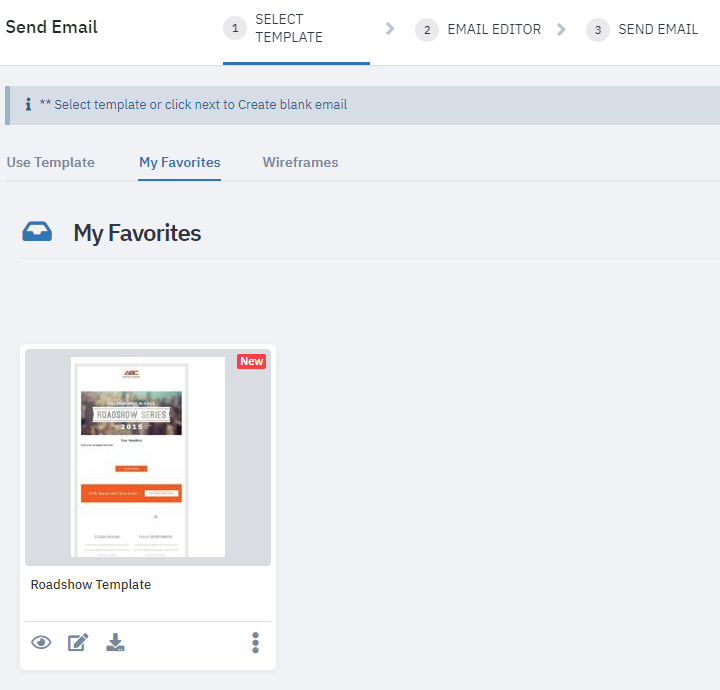Viewport: 720px width, 690px height.
Task: Select the Roadshow Template thumbnail
Action: (x=148, y=457)
